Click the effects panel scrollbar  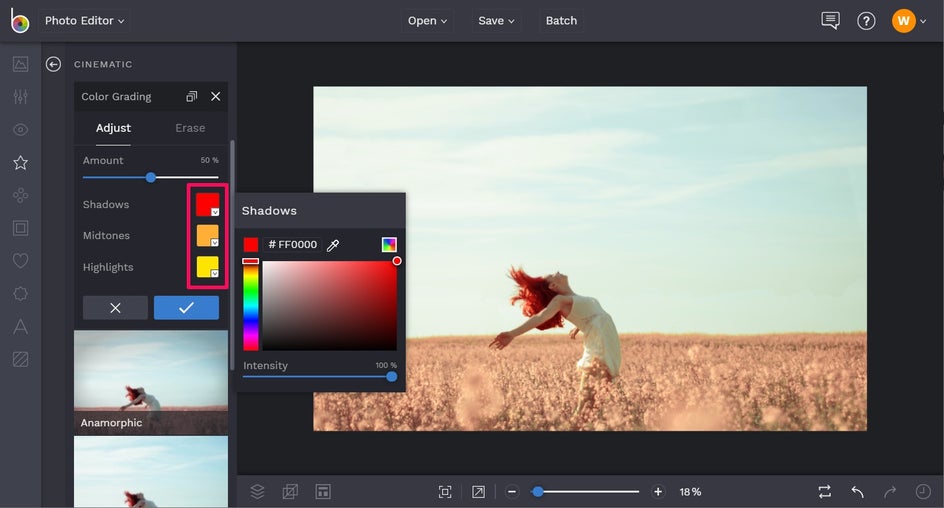[232, 255]
